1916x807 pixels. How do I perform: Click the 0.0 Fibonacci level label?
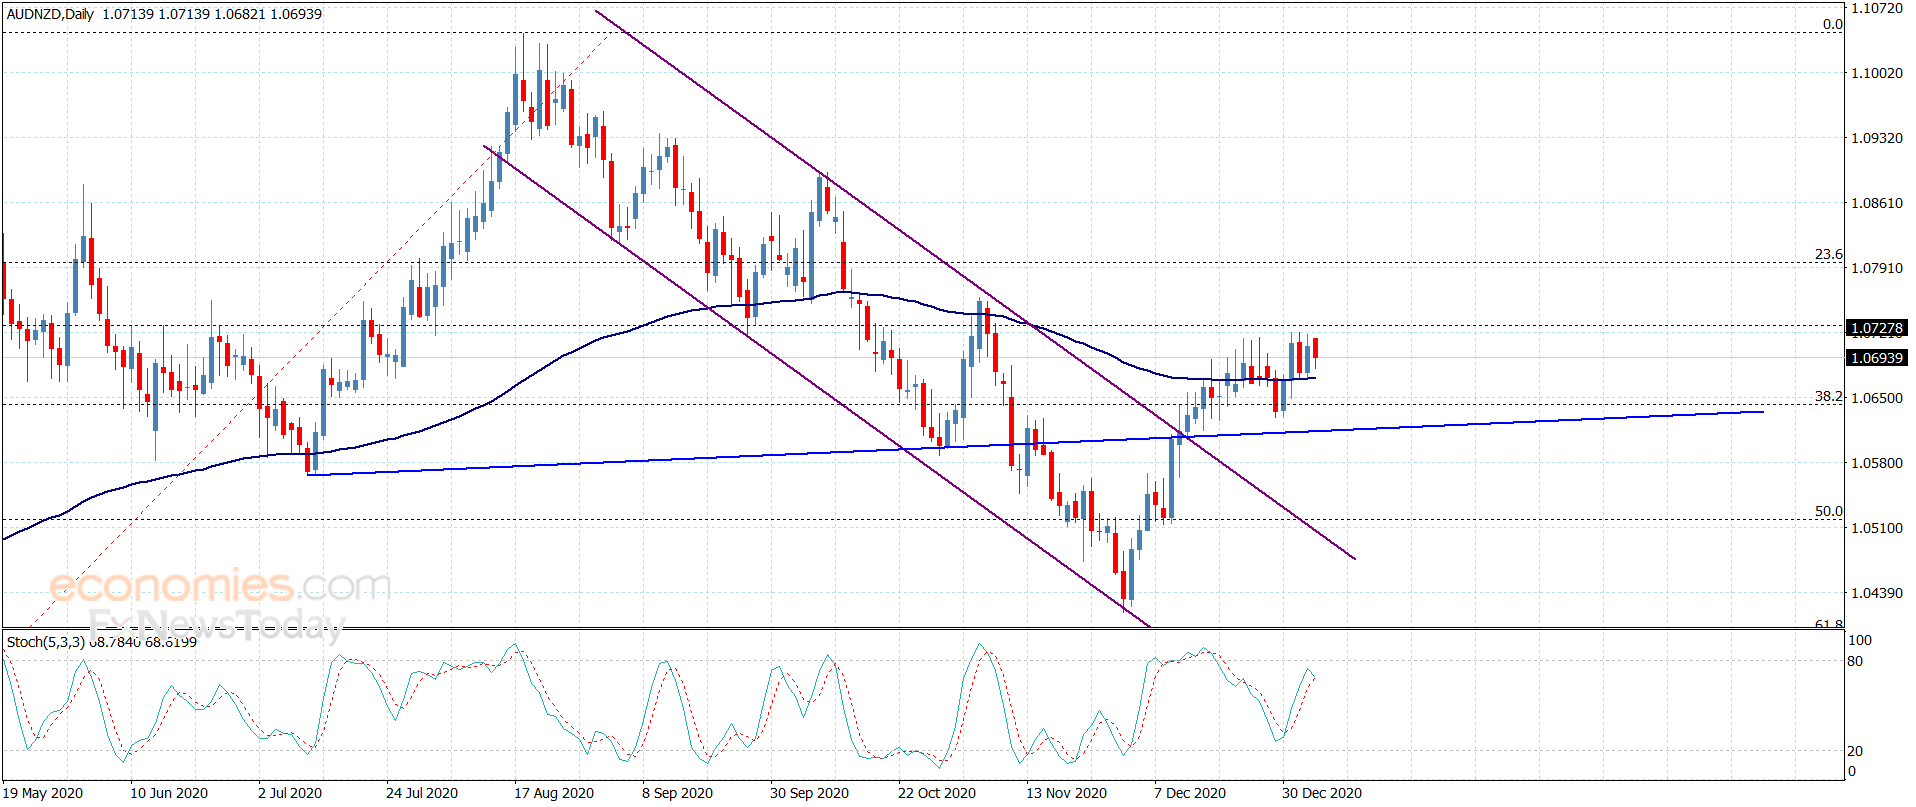[1832, 24]
